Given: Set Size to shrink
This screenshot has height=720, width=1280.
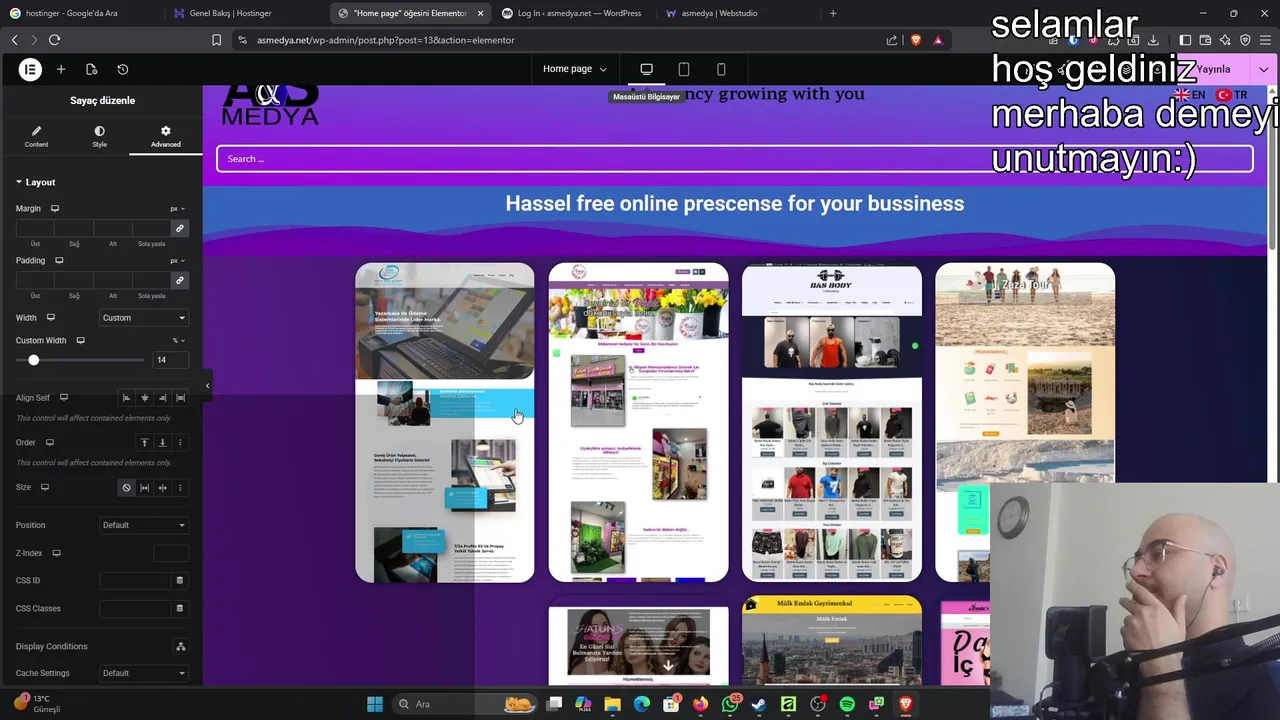Looking at the screenshot, I should tap(162, 487).
